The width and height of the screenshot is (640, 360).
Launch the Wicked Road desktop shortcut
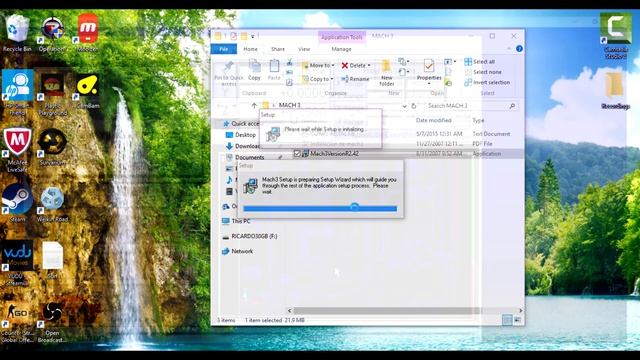[x=52, y=204]
